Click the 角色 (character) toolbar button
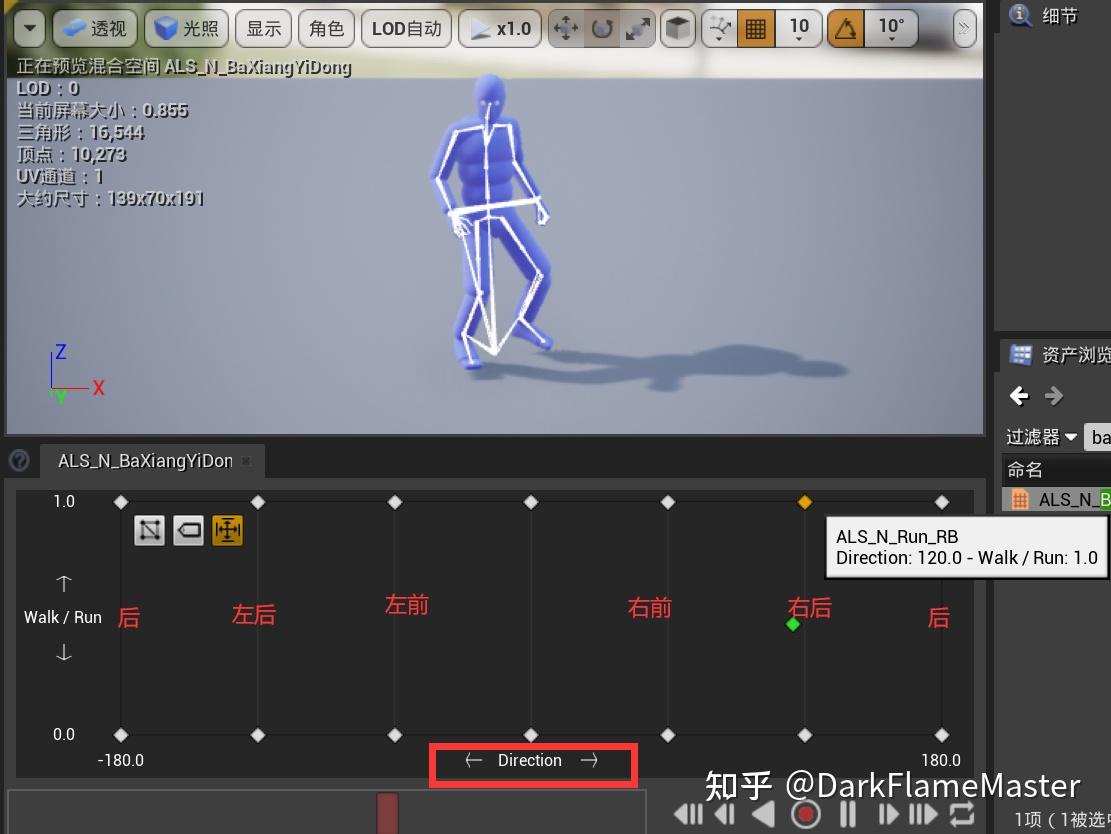The image size is (1111, 834). [x=326, y=28]
